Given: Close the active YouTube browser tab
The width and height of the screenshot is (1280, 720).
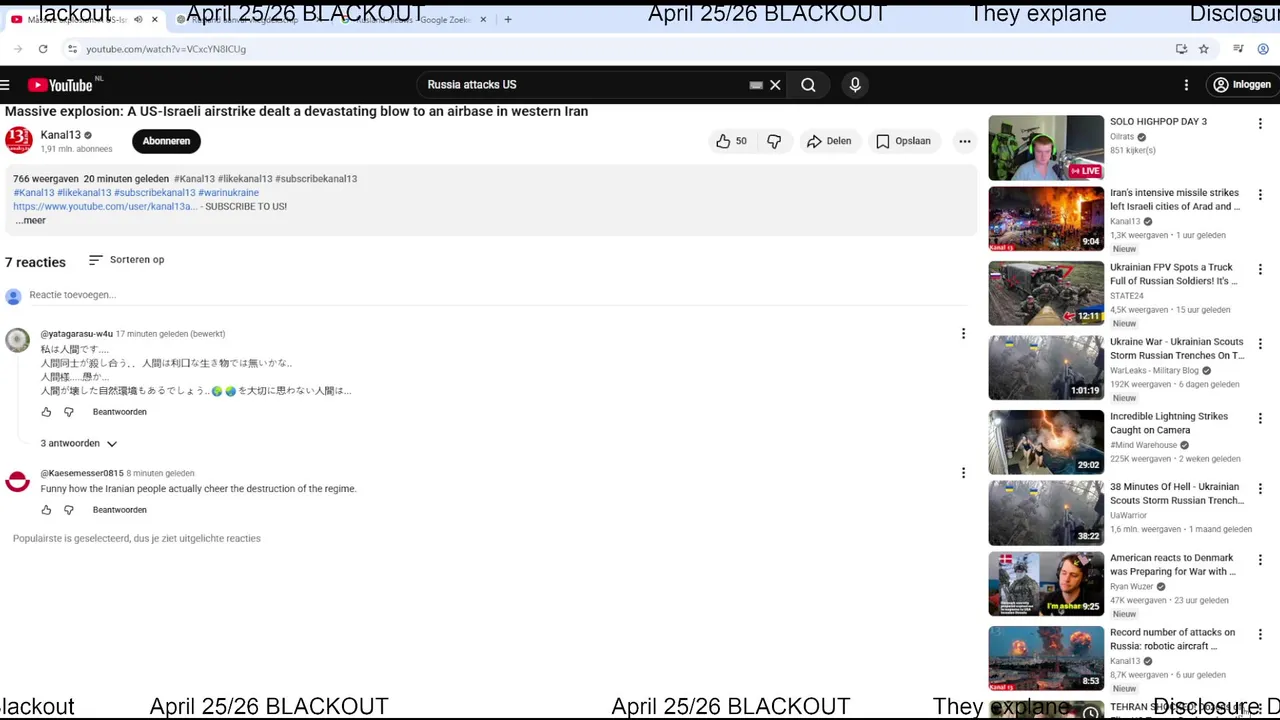Looking at the screenshot, I should (x=155, y=19).
